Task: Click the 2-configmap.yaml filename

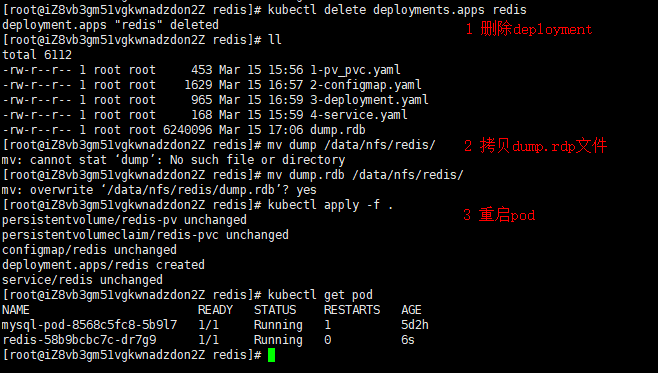Action: coord(366,85)
